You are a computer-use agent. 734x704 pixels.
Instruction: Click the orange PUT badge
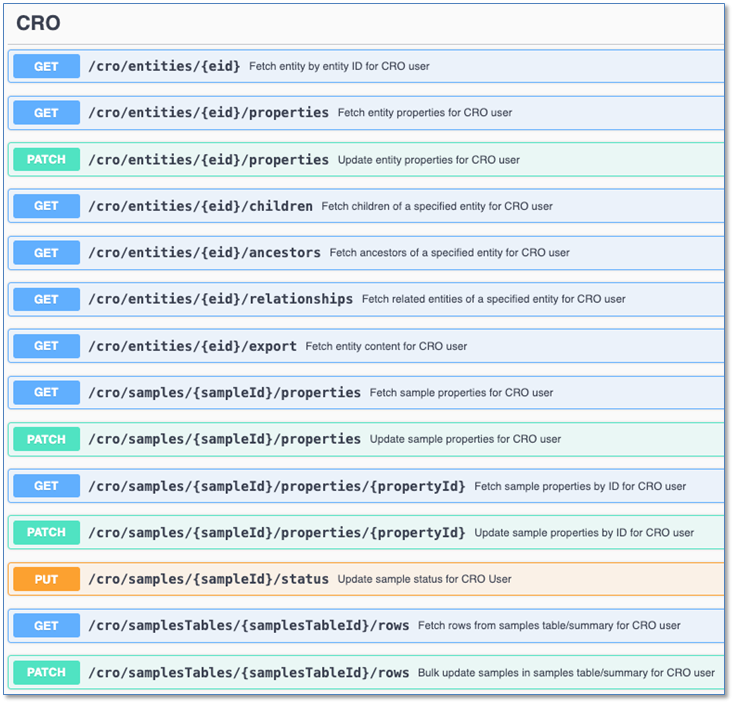point(46,579)
